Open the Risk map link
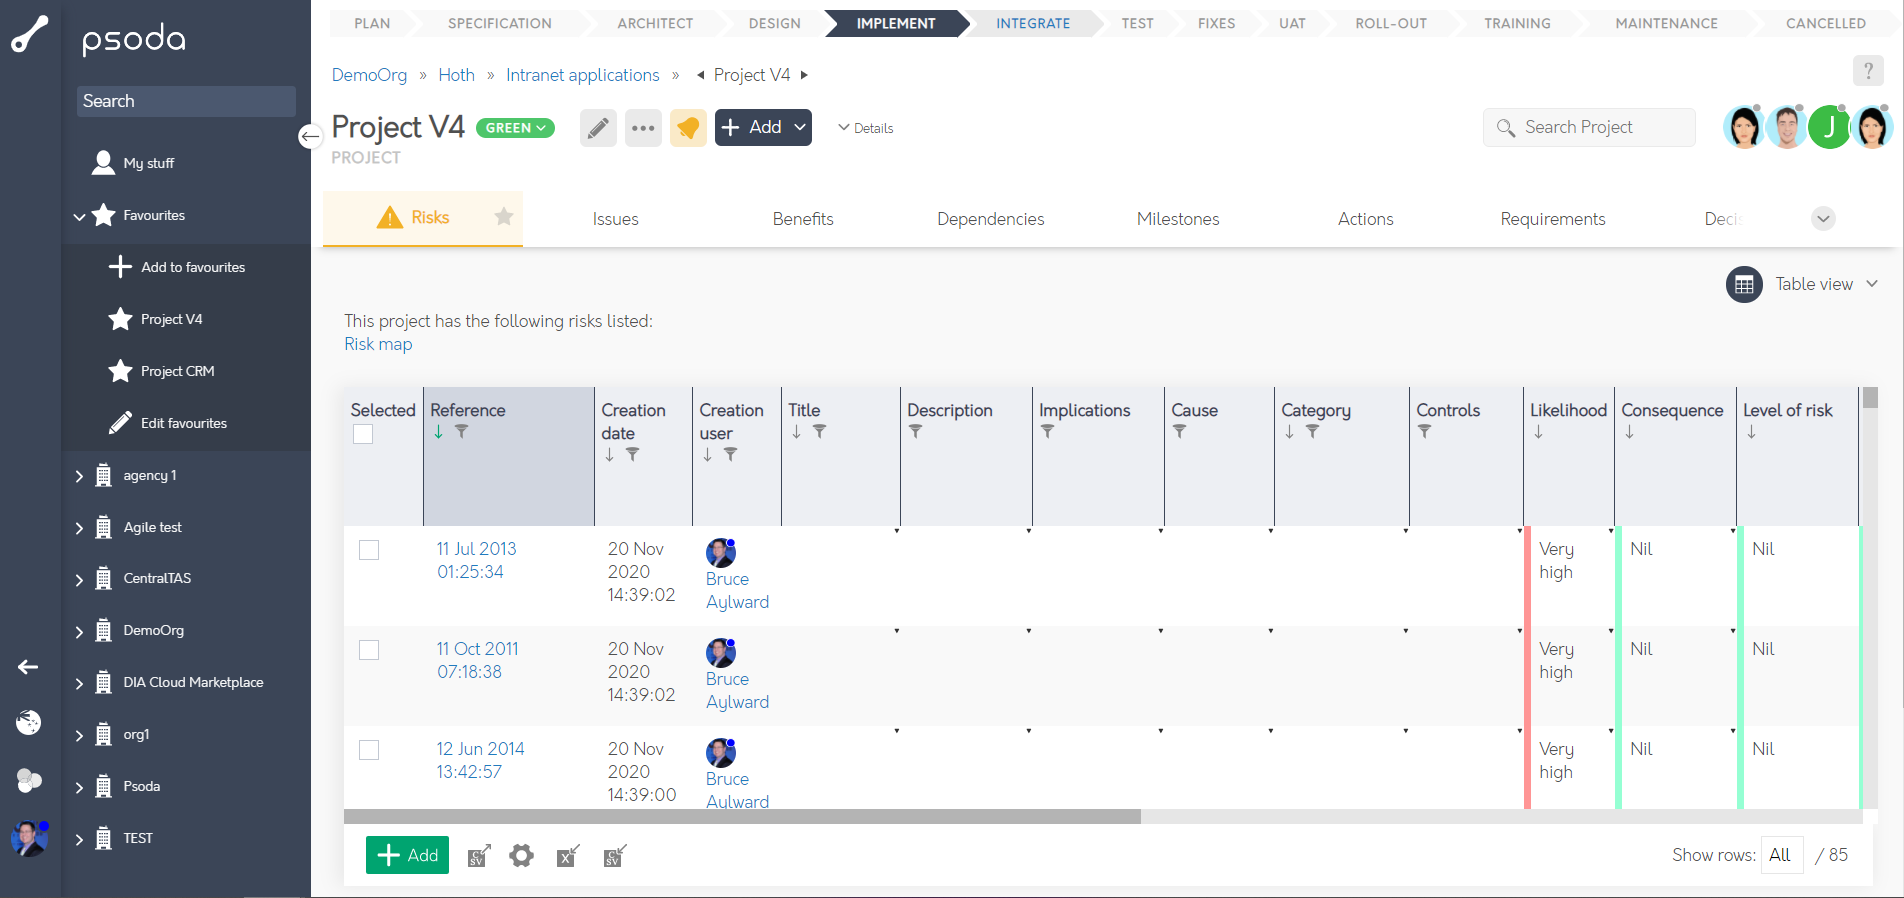 pyautogui.click(x=378, y=344)
